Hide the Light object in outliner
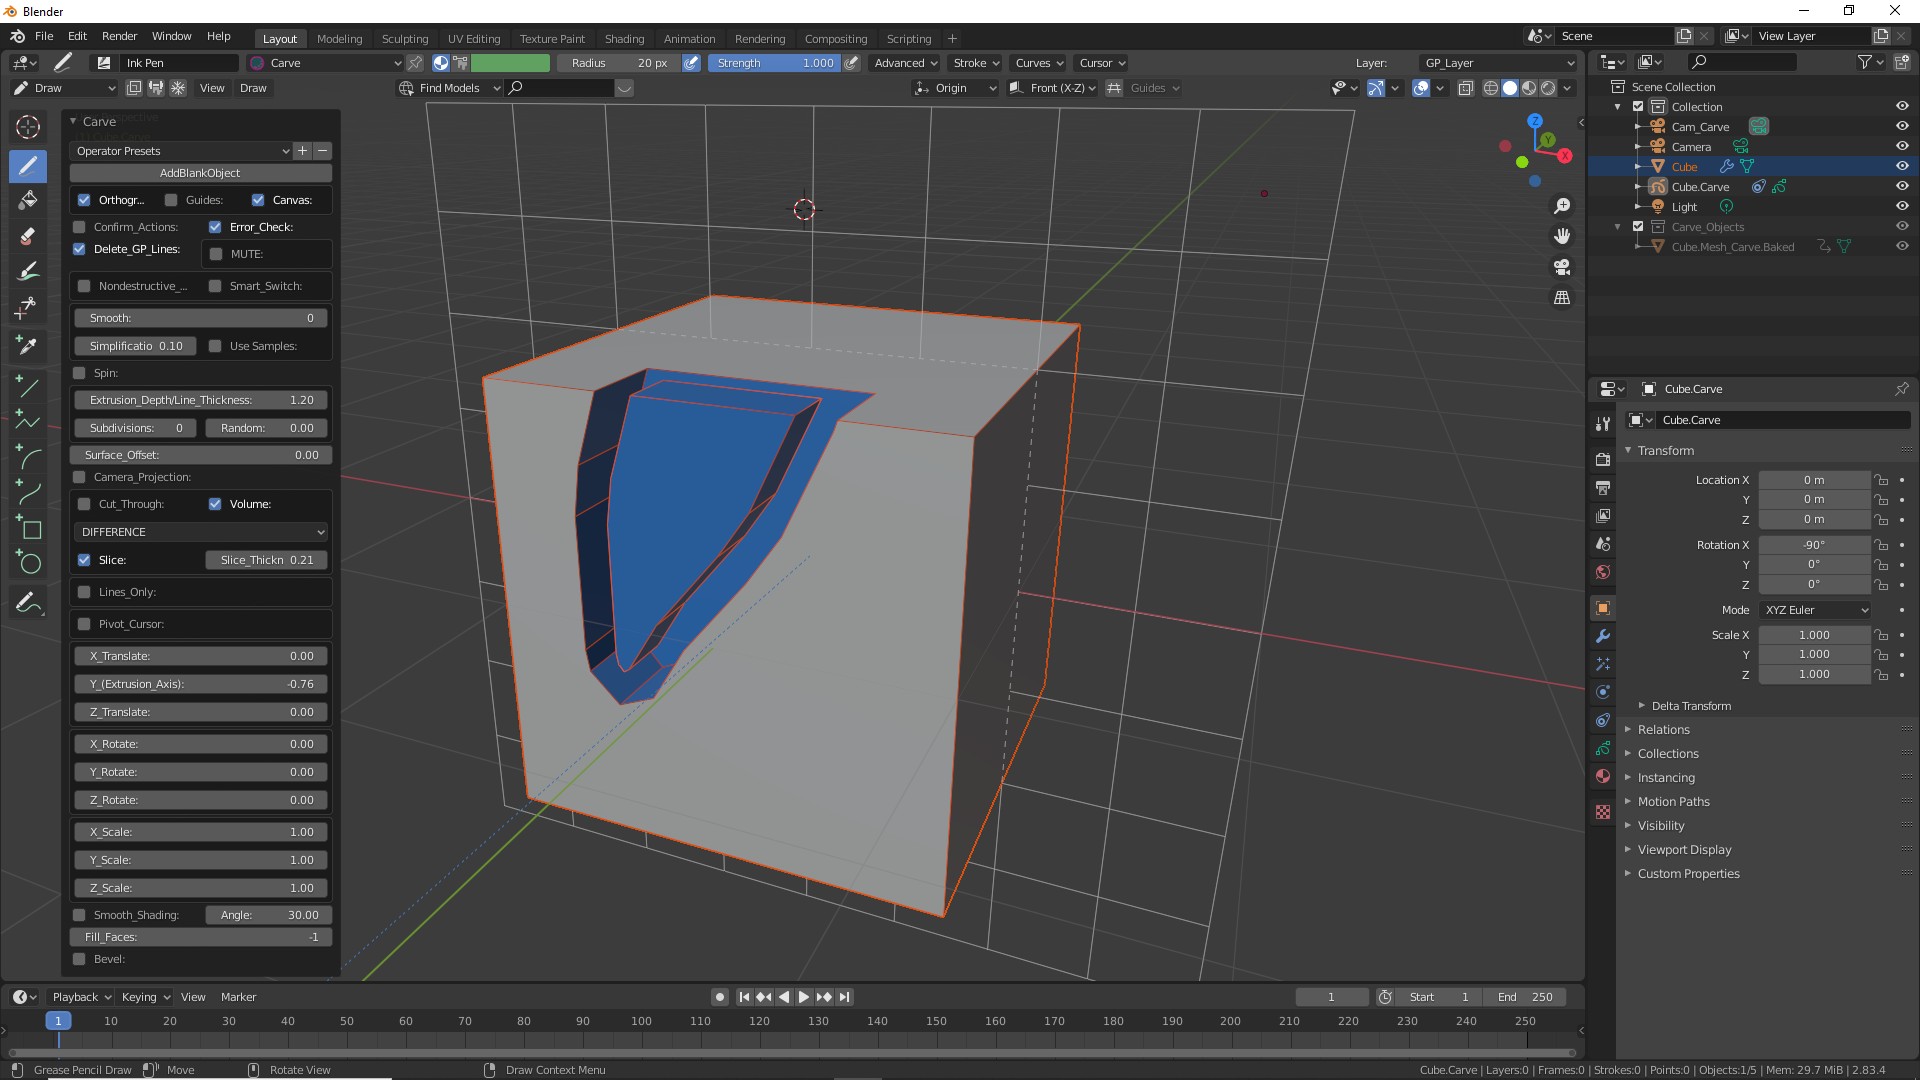Screen dimensions: 1920x1080 1902,207
